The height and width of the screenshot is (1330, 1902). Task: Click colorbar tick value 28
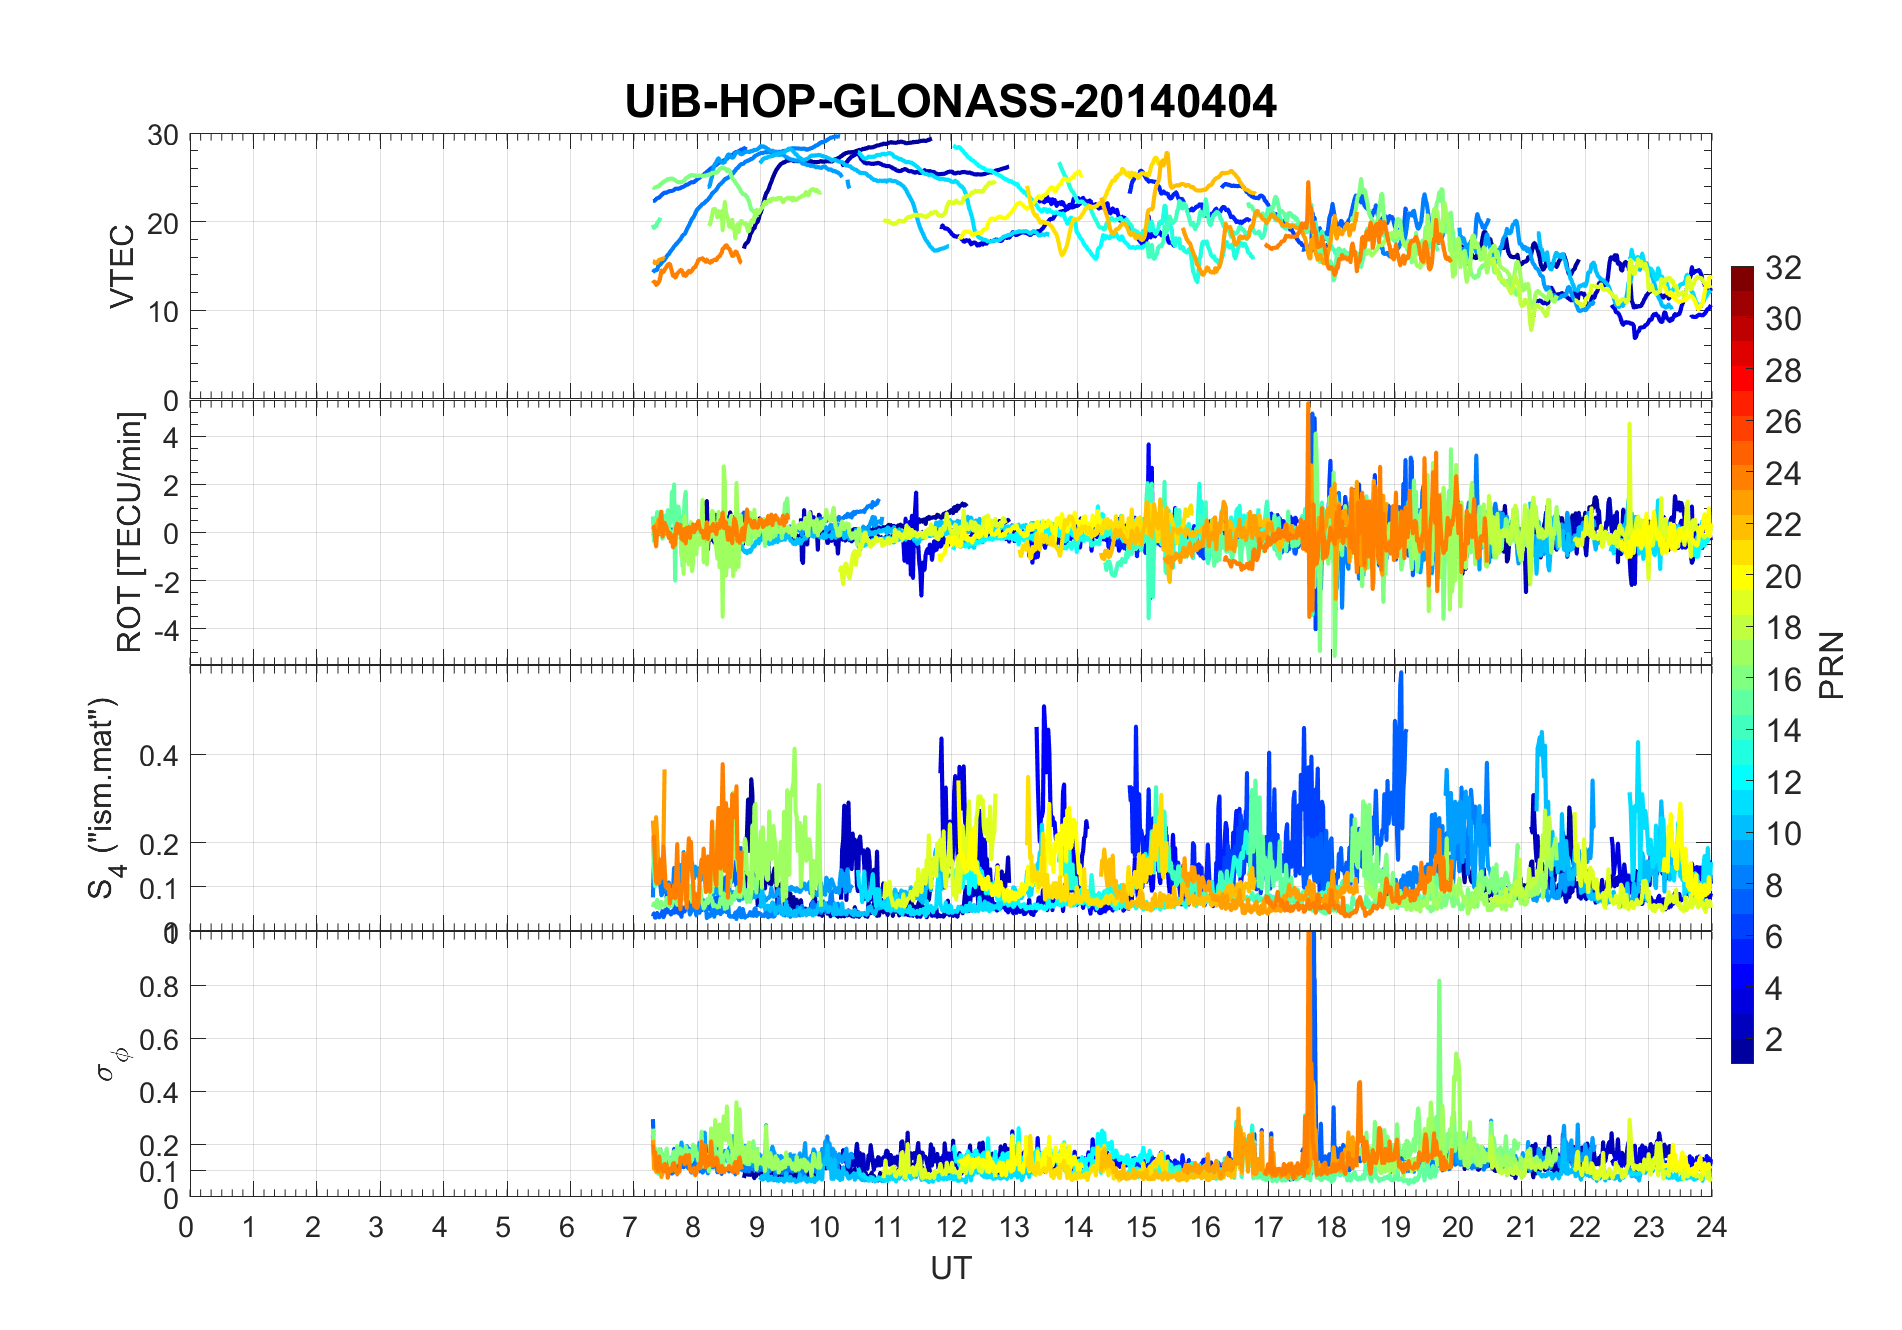1783,370
